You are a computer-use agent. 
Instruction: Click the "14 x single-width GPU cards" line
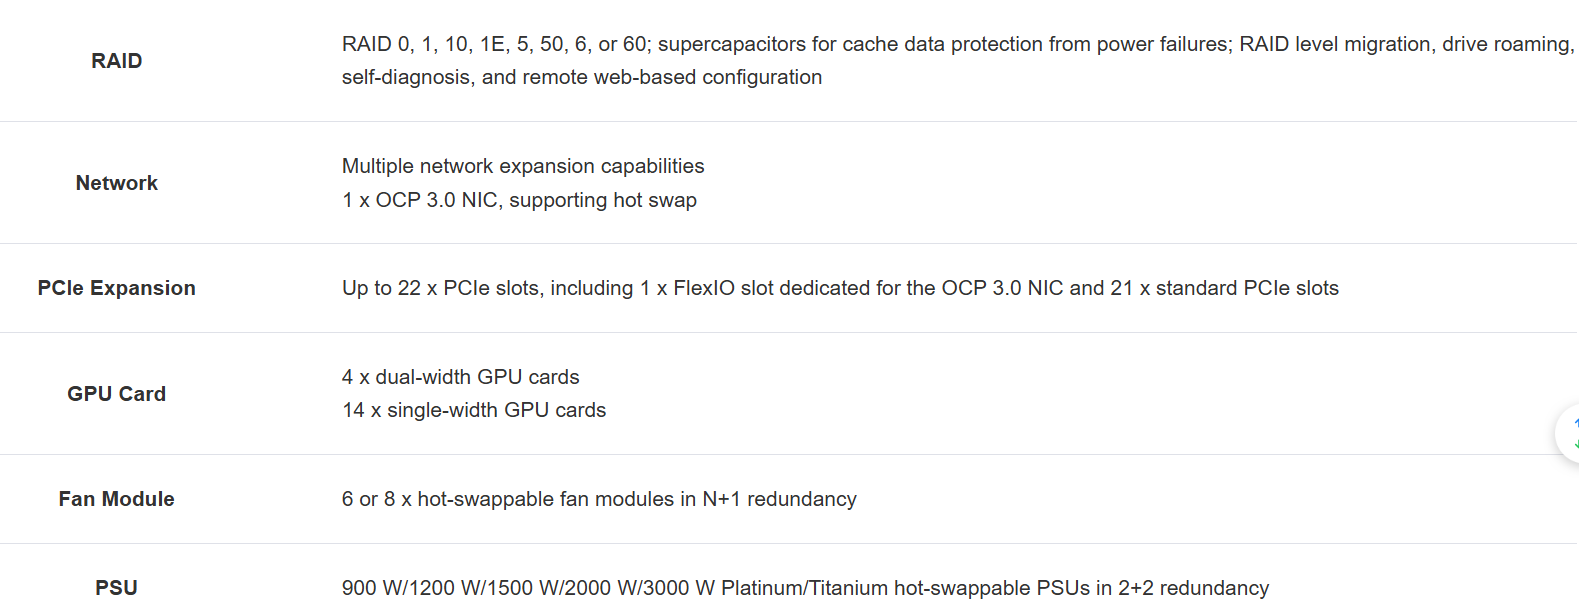(x=474, y=410)
